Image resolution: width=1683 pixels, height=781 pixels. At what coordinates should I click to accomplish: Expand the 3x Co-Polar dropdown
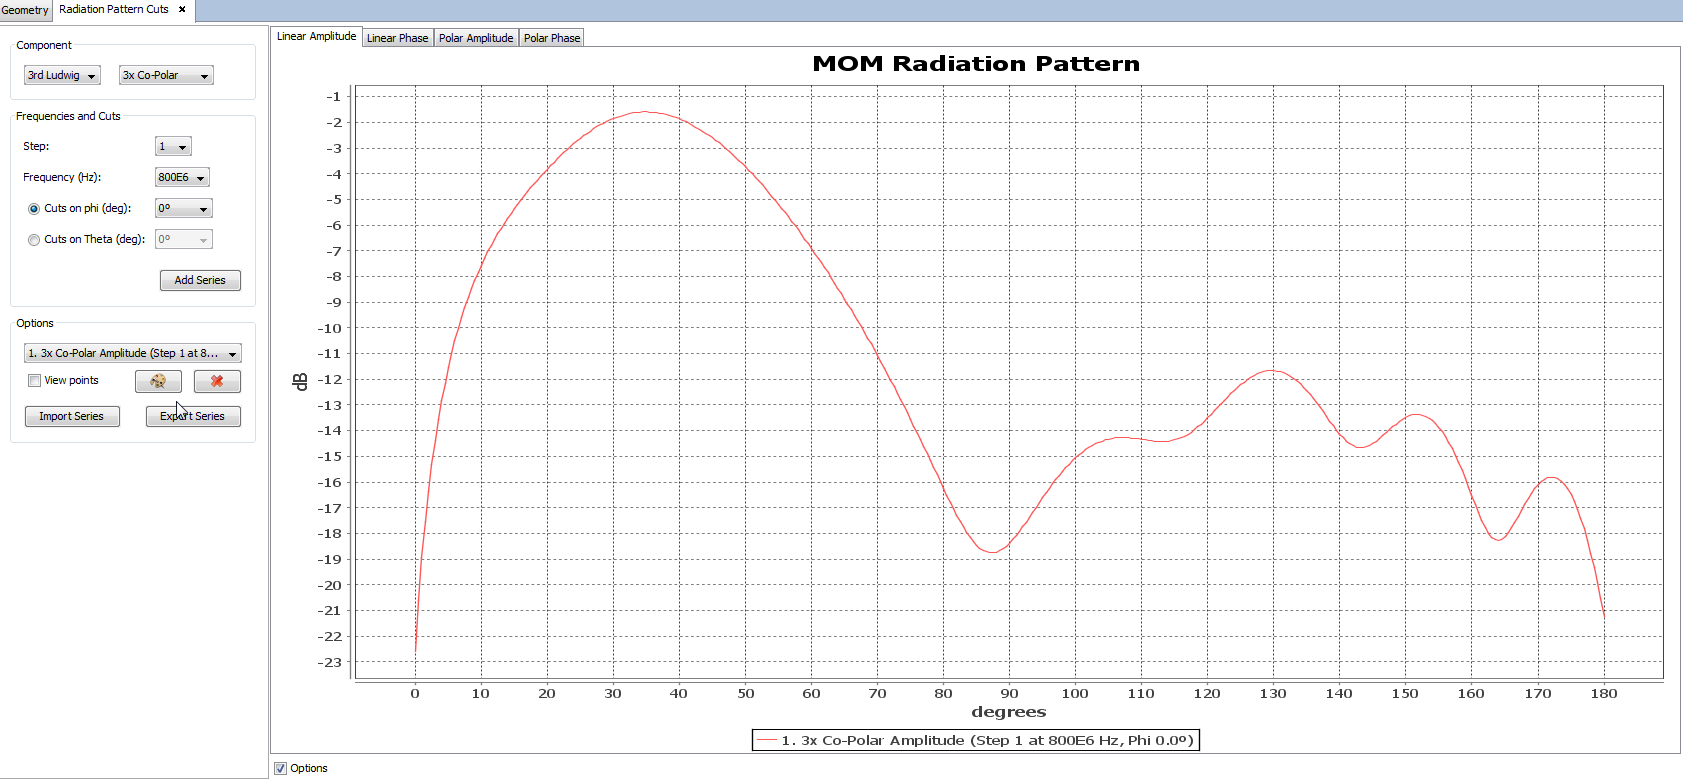[166, 76]
